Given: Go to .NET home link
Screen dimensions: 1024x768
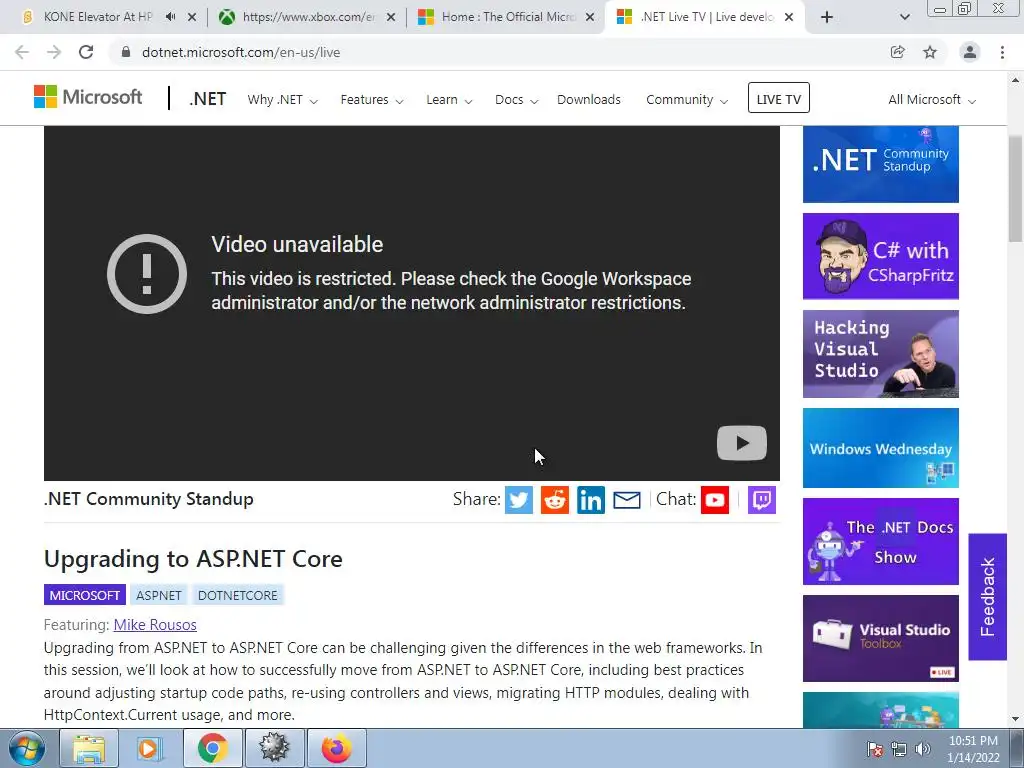Looking at the screenshot, I should 207,99.
